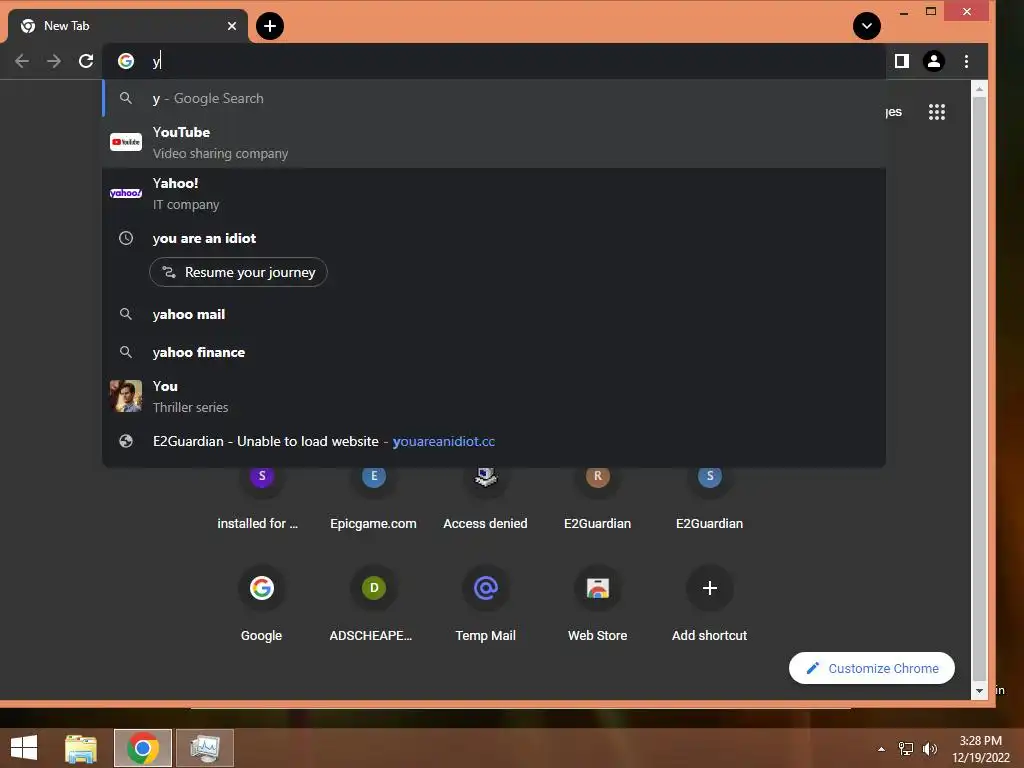The height and width of the screenshot is (768, 1024).
Task: Click the Chrome taskbar icon
Action: coord(143,748)
